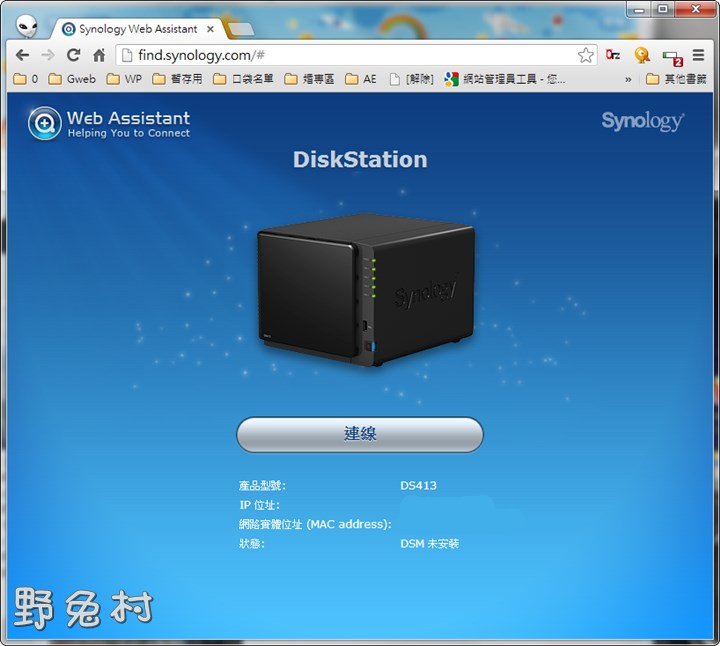Screen dimensions: 720x646
Task: Open the 暫存用 bookmarks folder
Action: click(177, 79)
